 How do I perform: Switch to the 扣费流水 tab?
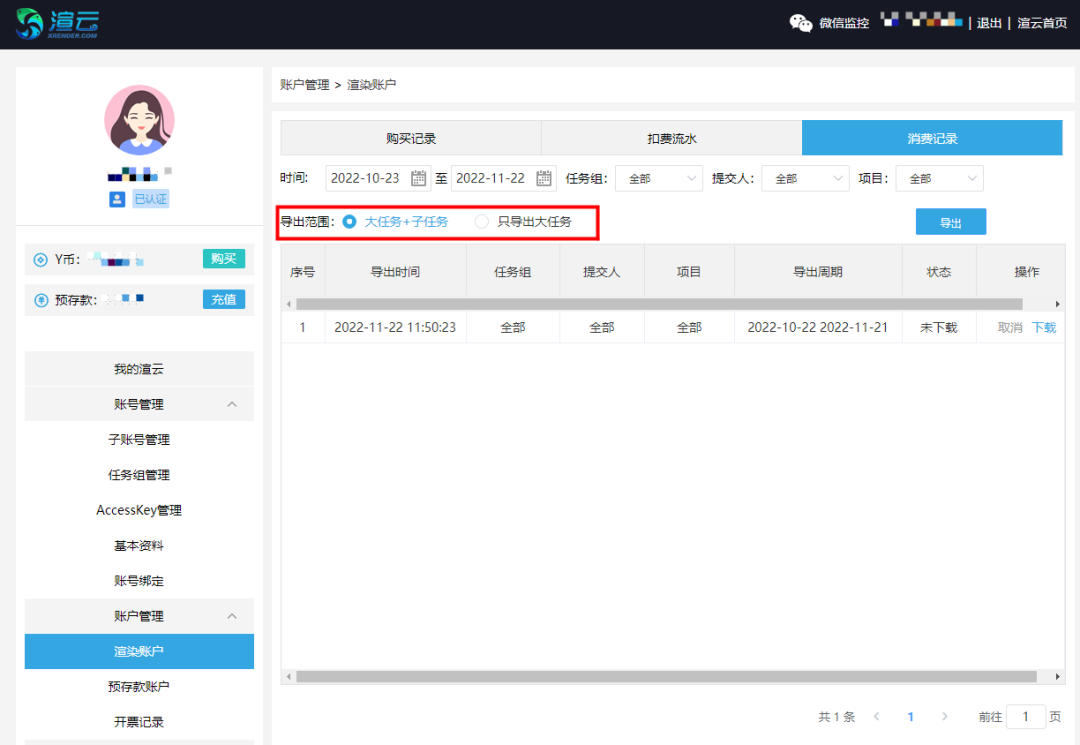(x=671, y=139)
